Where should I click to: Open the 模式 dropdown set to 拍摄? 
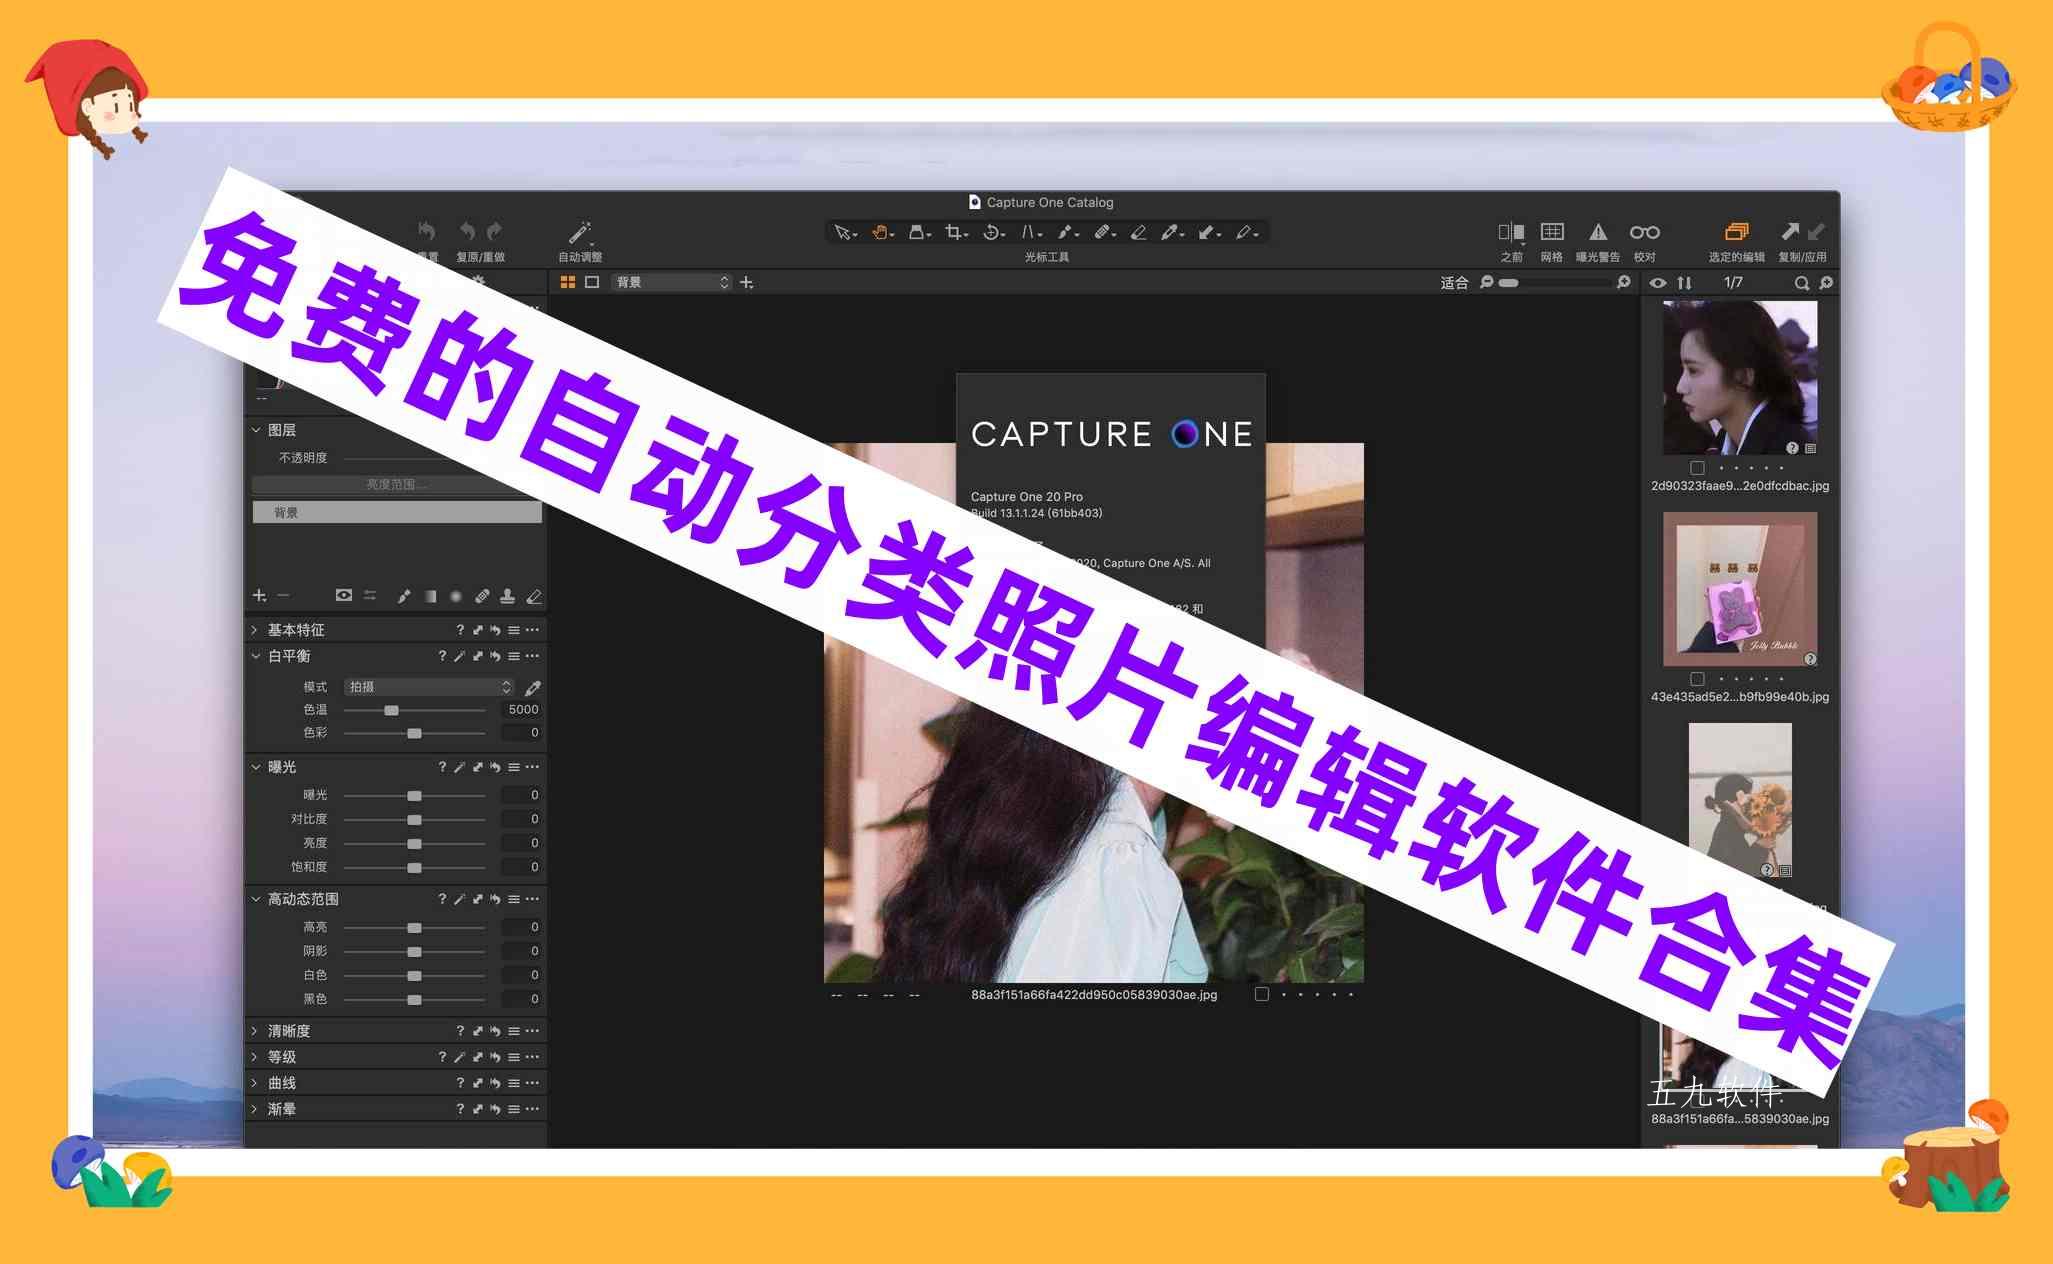pyautogui.click(x=428, y=687)
